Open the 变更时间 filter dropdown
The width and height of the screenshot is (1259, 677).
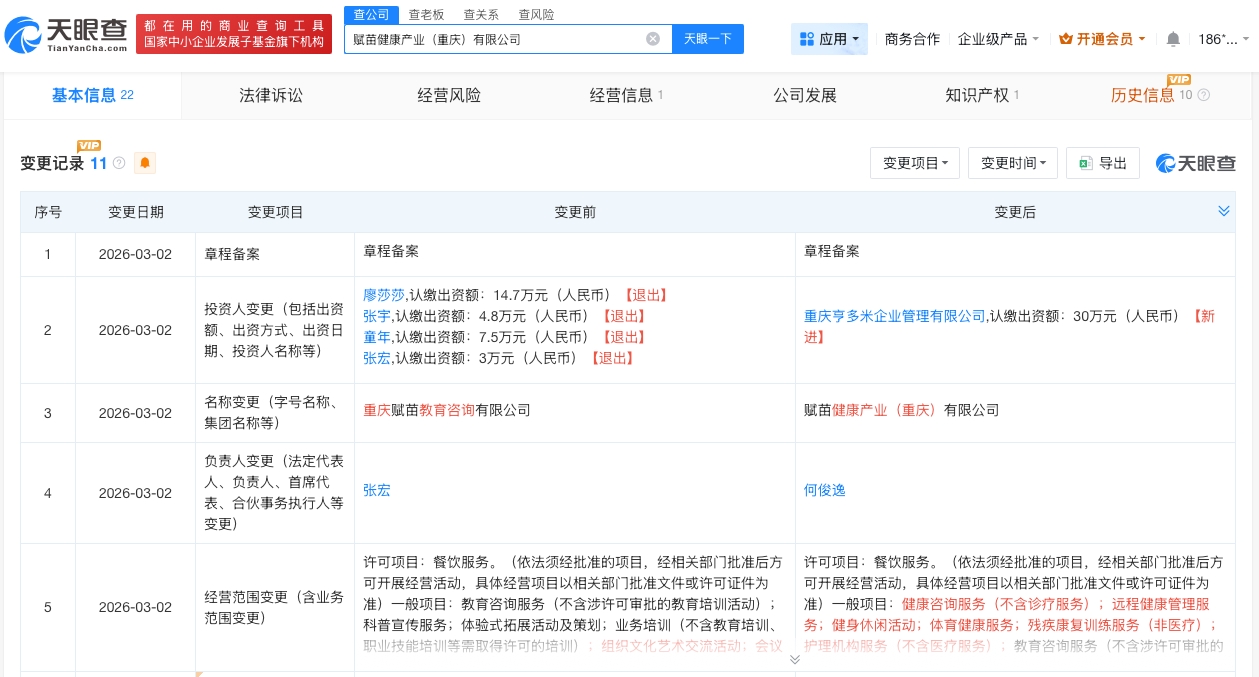[1013, 163]
